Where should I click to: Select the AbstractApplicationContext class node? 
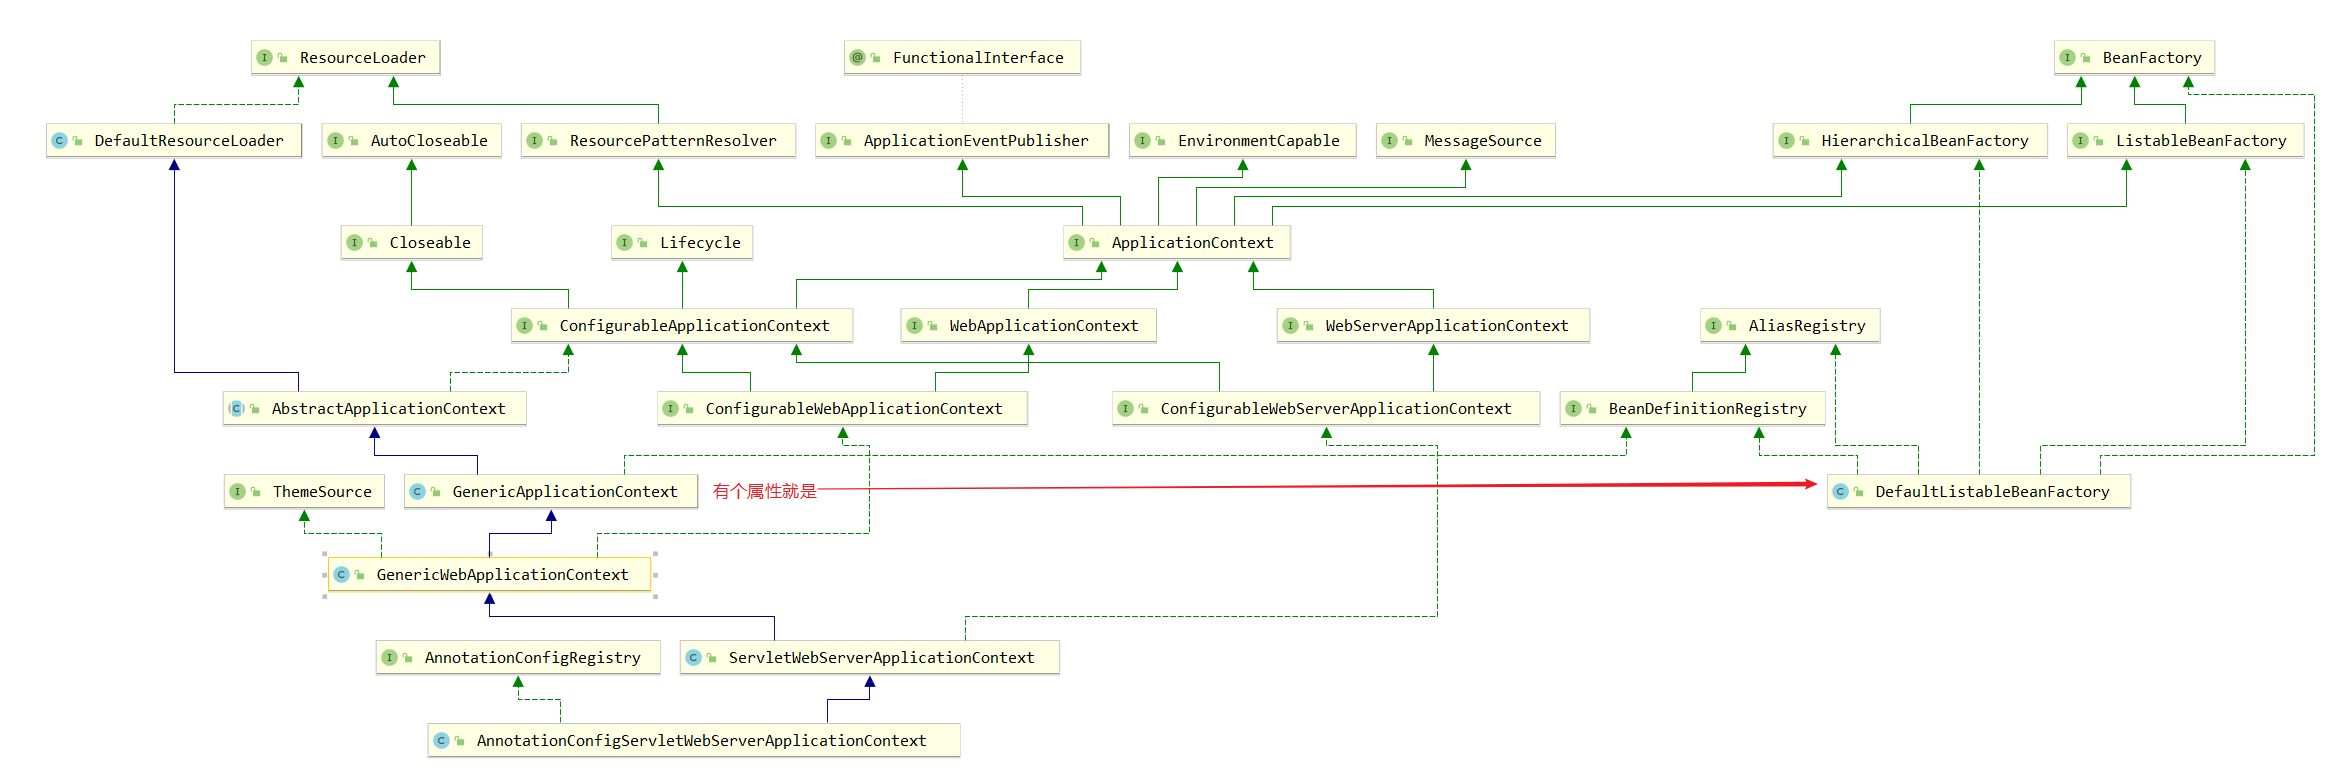(x=374, y=409)
